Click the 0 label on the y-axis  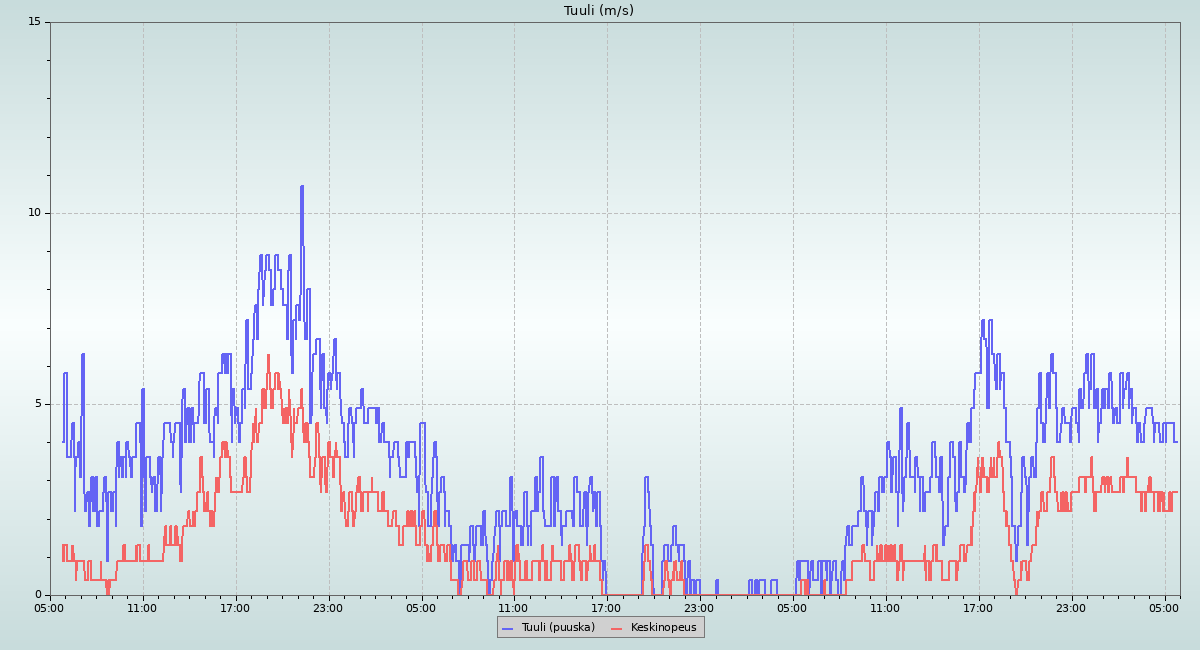[38, 595]
